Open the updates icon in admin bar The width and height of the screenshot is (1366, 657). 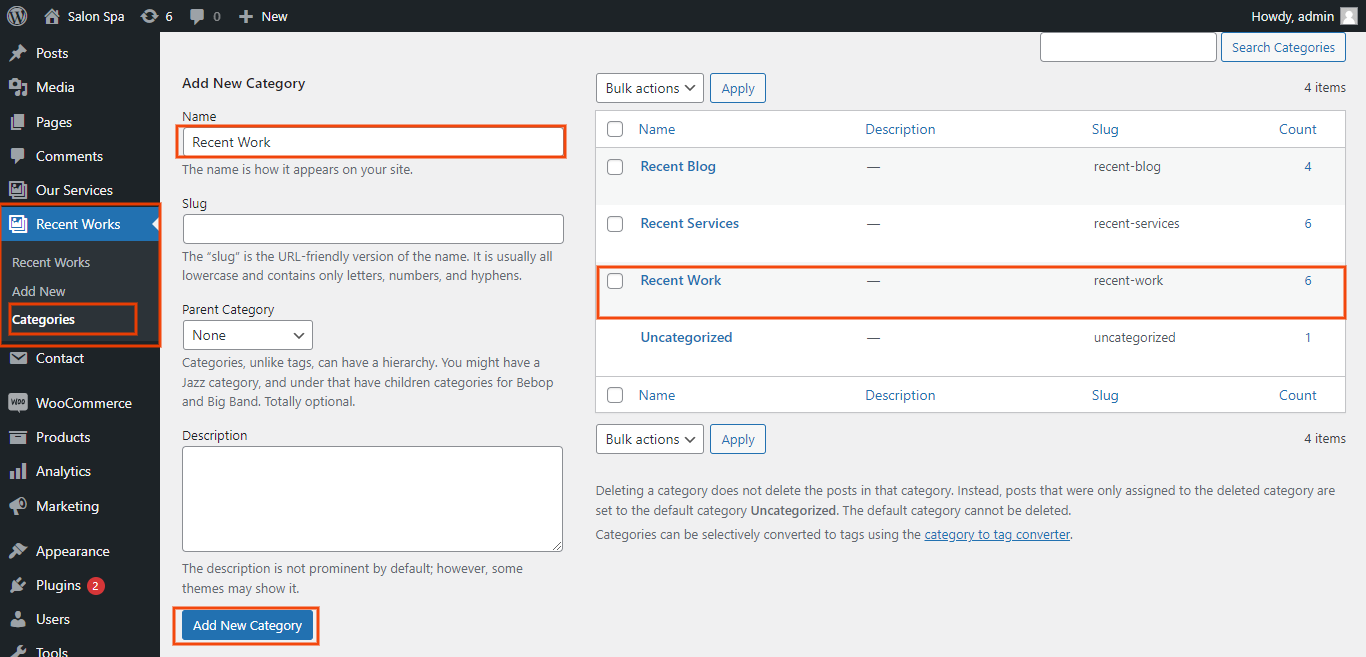pos(149,16)
